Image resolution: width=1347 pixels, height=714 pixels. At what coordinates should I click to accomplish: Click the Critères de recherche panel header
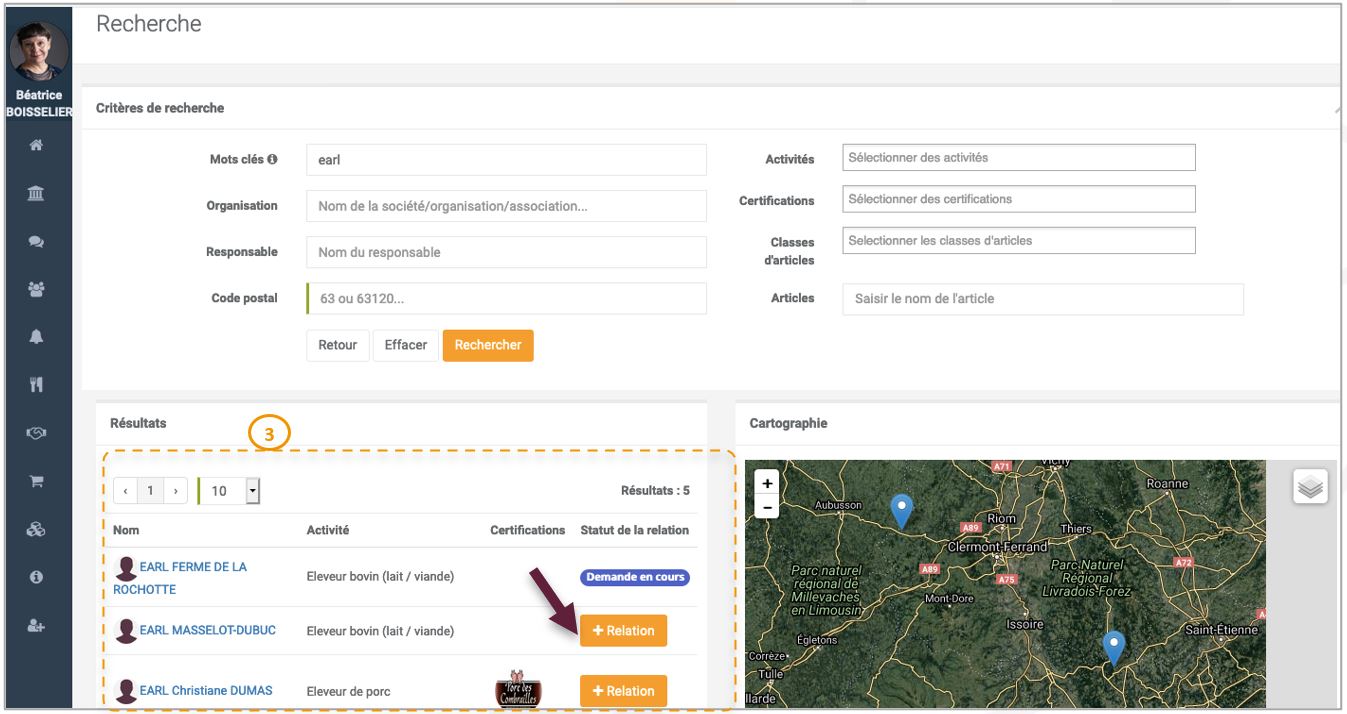click(x=160, y=108)
